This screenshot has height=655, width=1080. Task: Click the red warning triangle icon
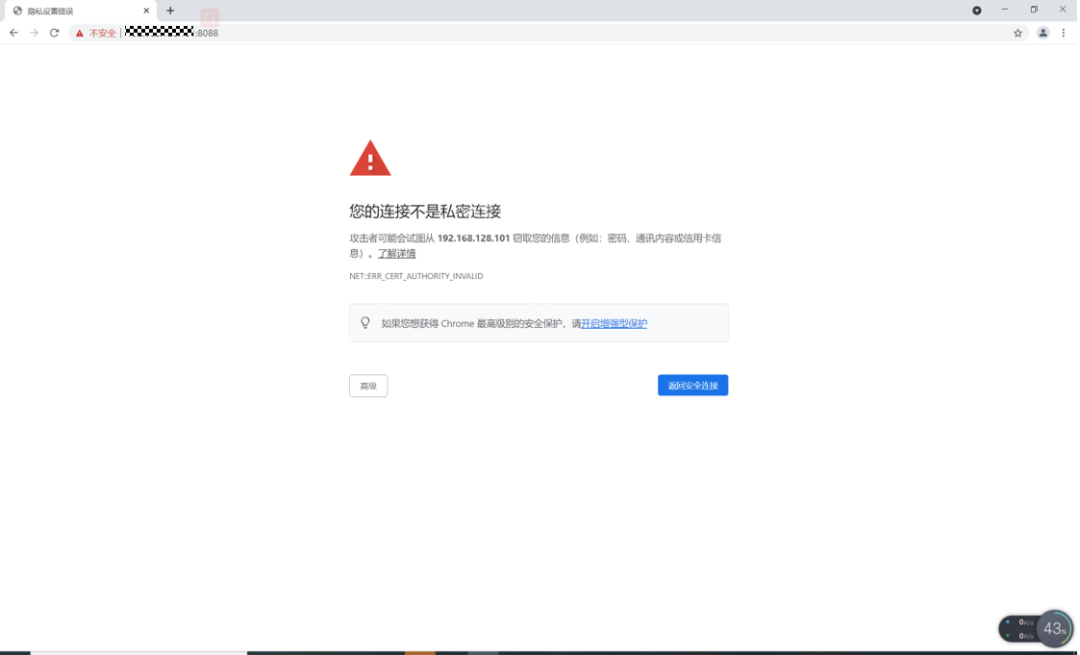point(371,156)
